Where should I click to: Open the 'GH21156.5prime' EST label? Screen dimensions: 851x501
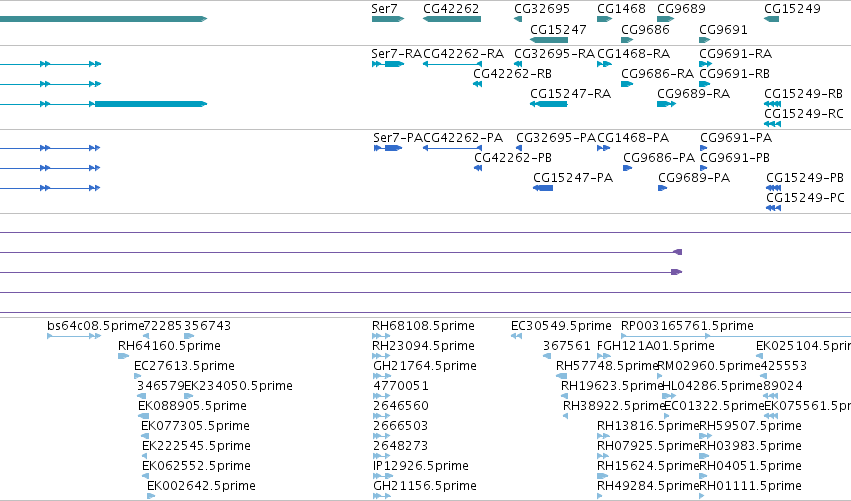425,486
